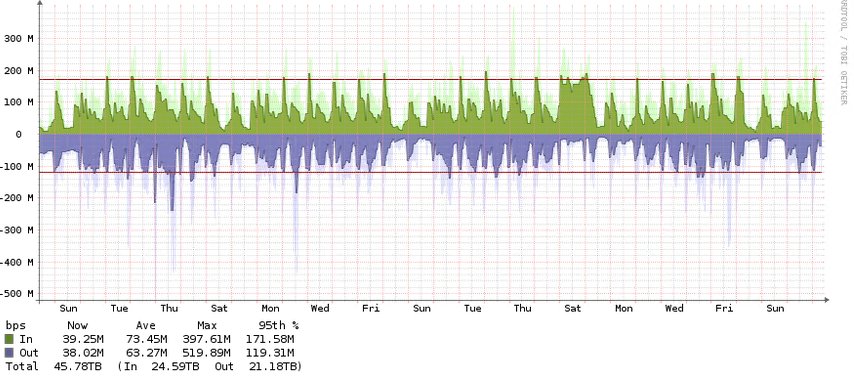Click the -200 M y-axis label
The image size is (854, 377).
17,198
